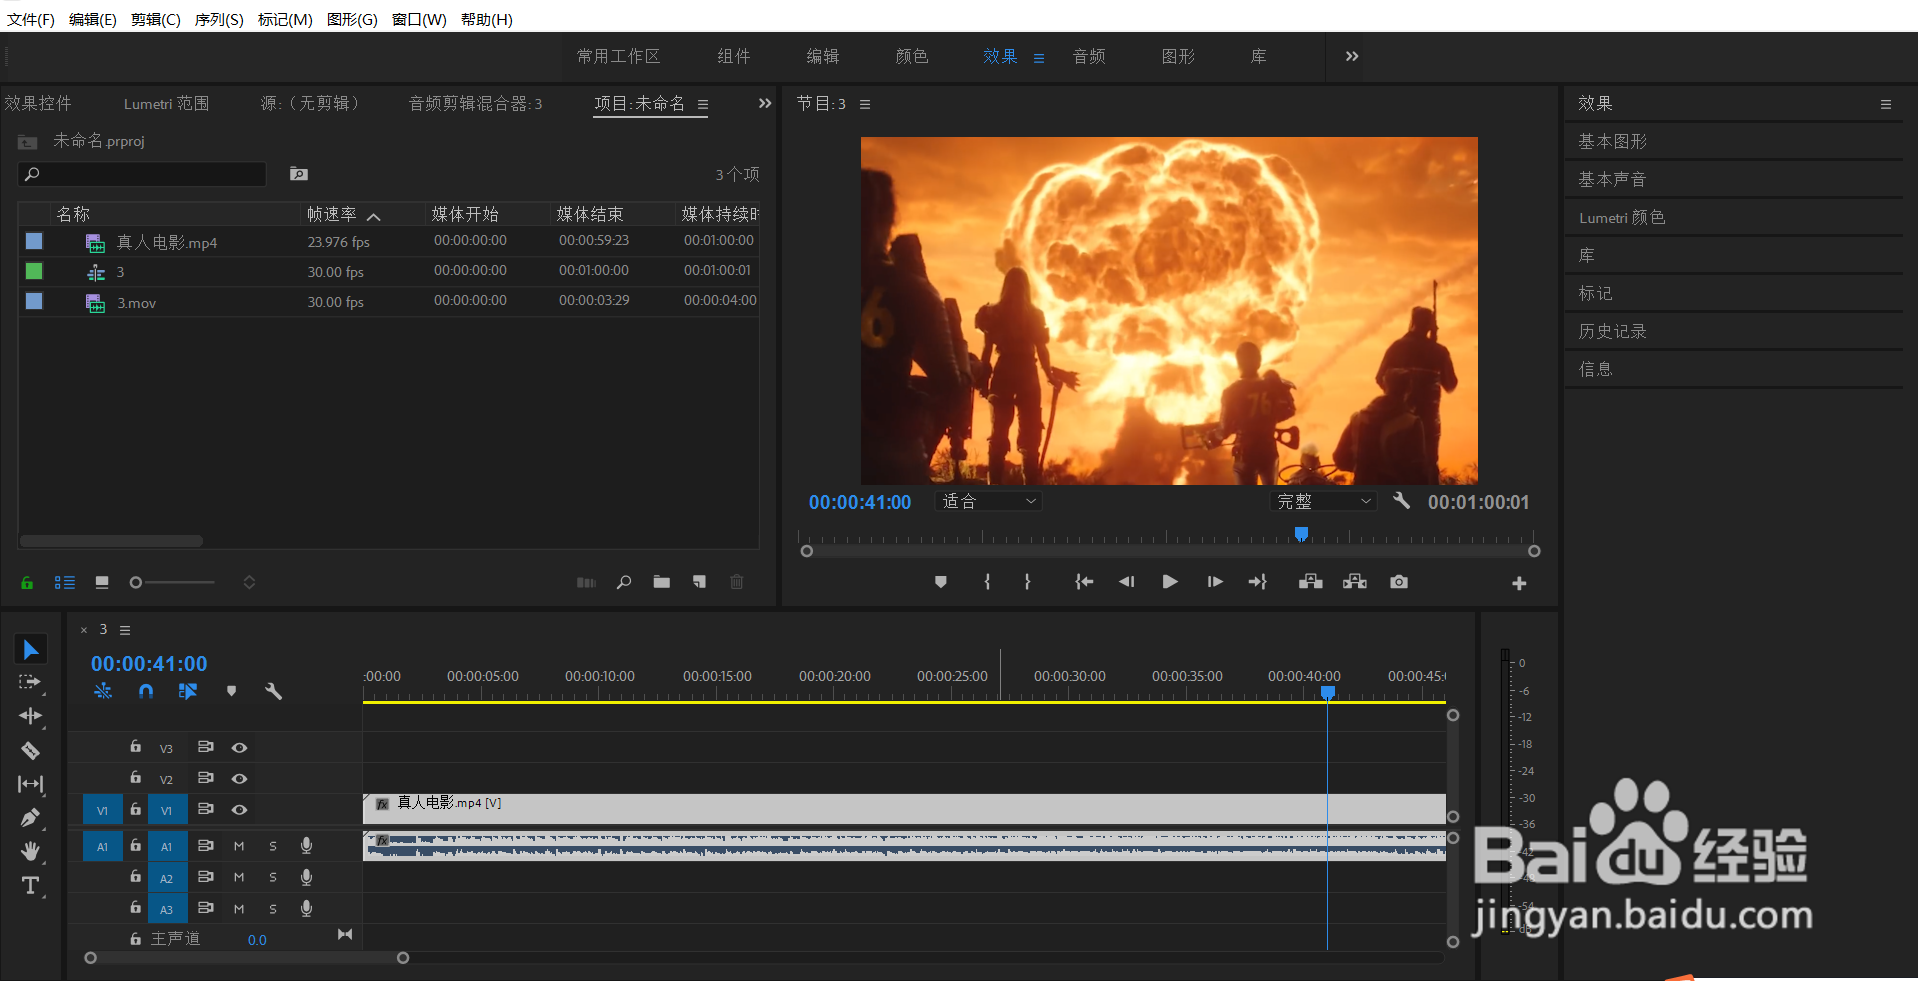This screenshot has width=1918, height=981.
Task: Toggle lock on track V3
Action: tap(135, 746)
